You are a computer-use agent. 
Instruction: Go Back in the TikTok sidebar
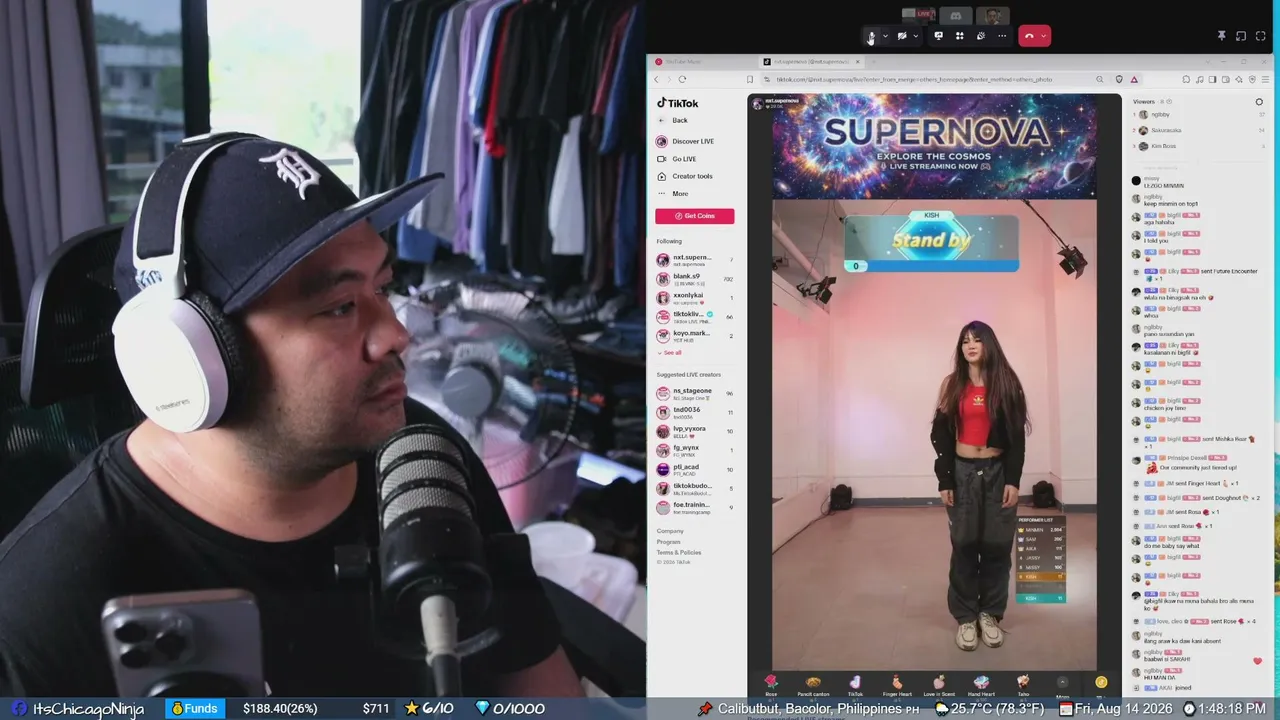coord(672,120)
